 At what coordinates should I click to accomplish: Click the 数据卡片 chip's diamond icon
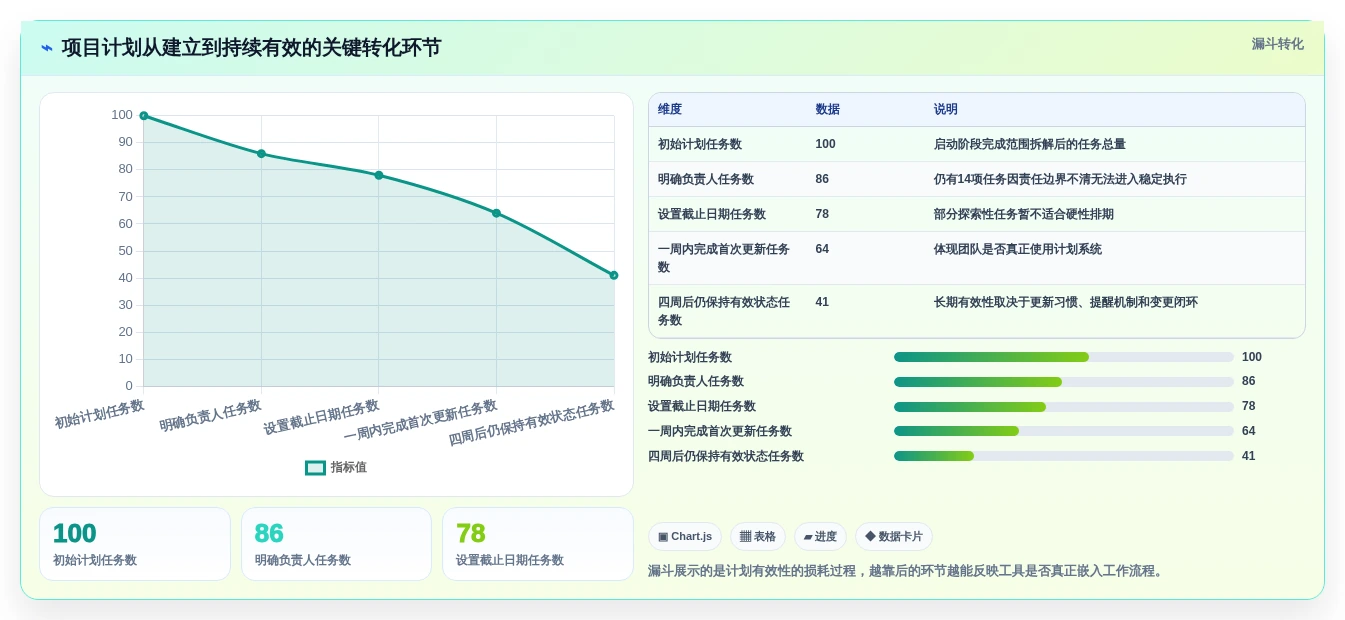pos(870,537)
